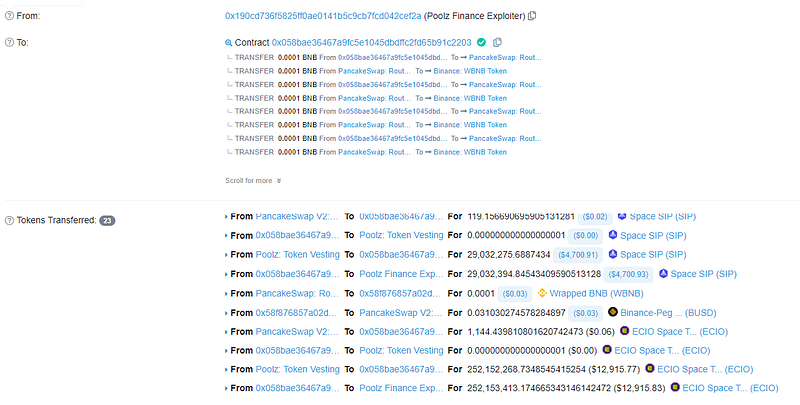
Task: Copy the To contract address
Action: click(x=497, y=43)
